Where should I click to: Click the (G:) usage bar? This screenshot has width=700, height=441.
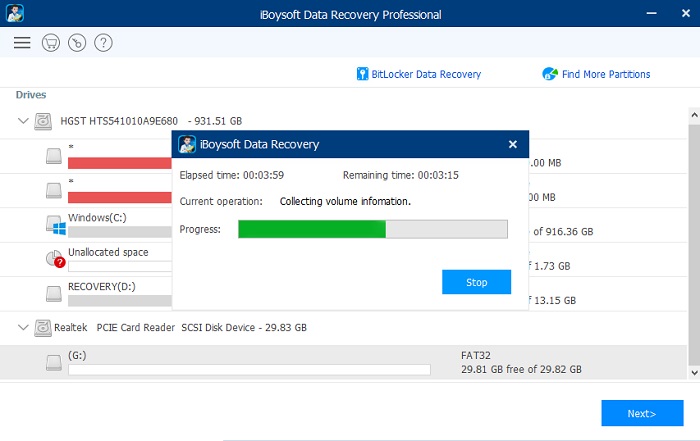(249, 370)
